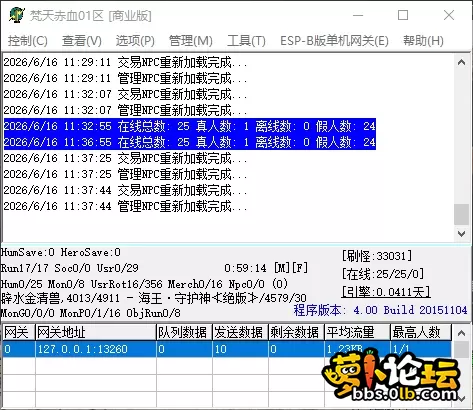Click the 0:59:14 uptime timer
Screen dimensions: 473x410
tap(245, 268)
